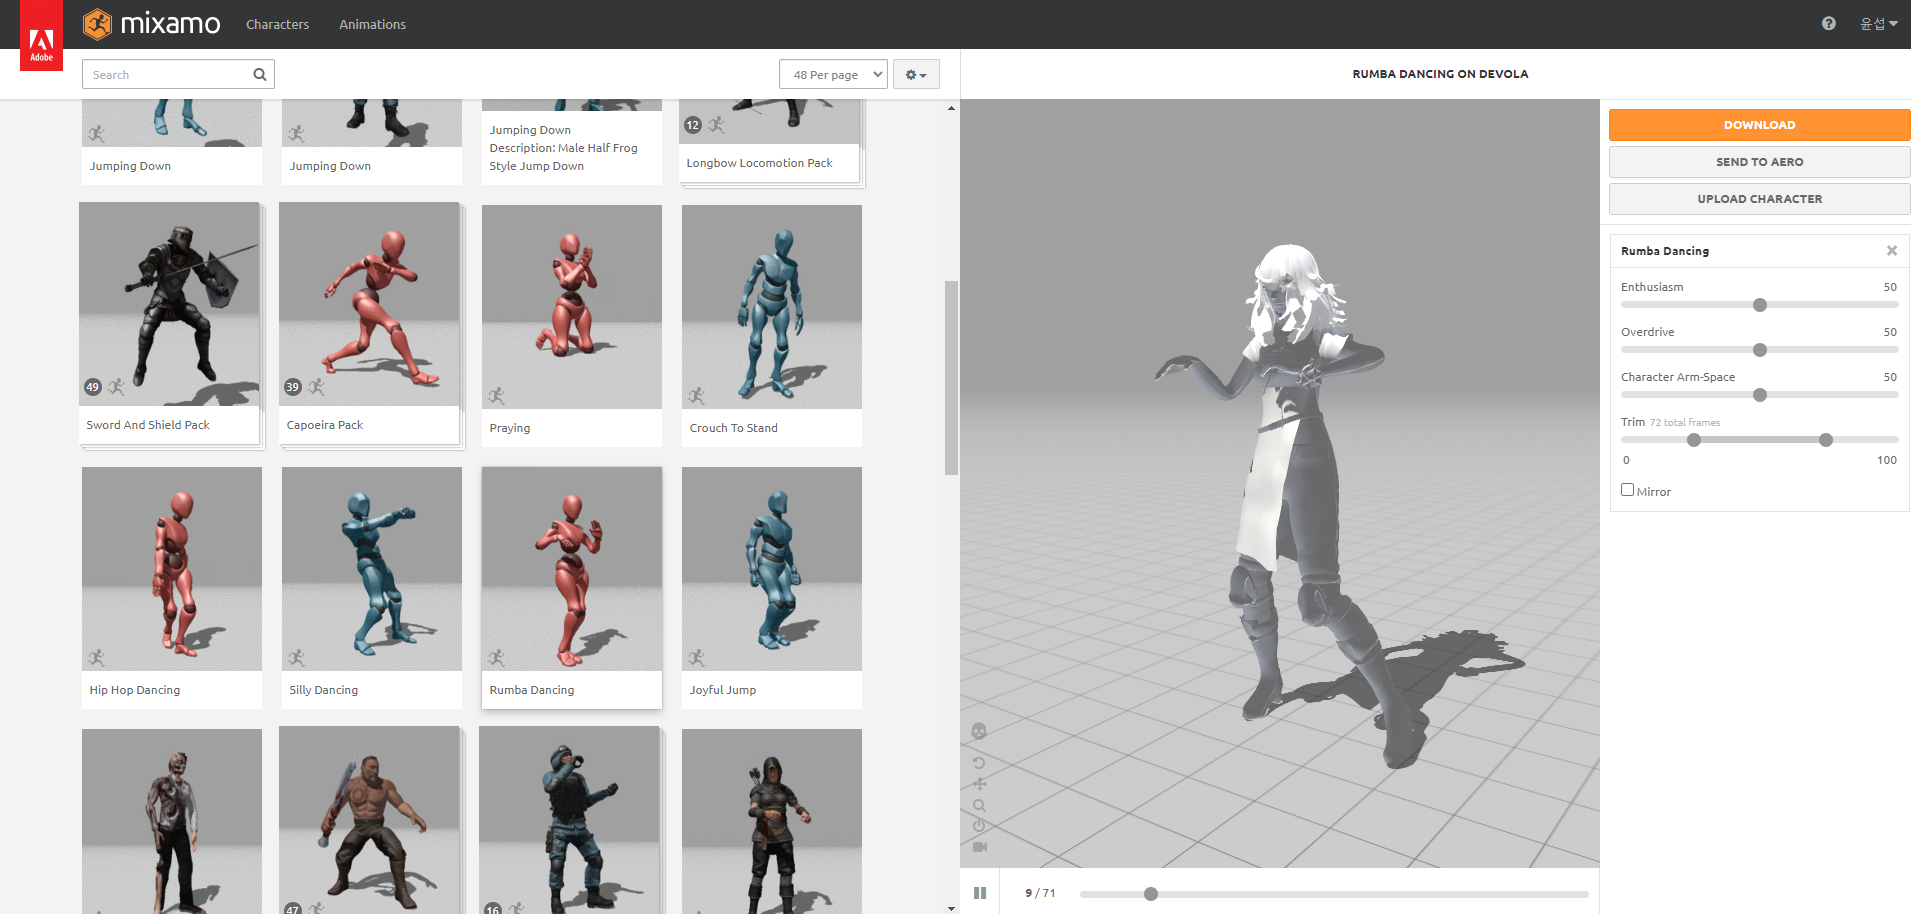Click runner icon on Longbow Locomotion Pack card
Screen dimensions: 1911x914
[717, 125]
